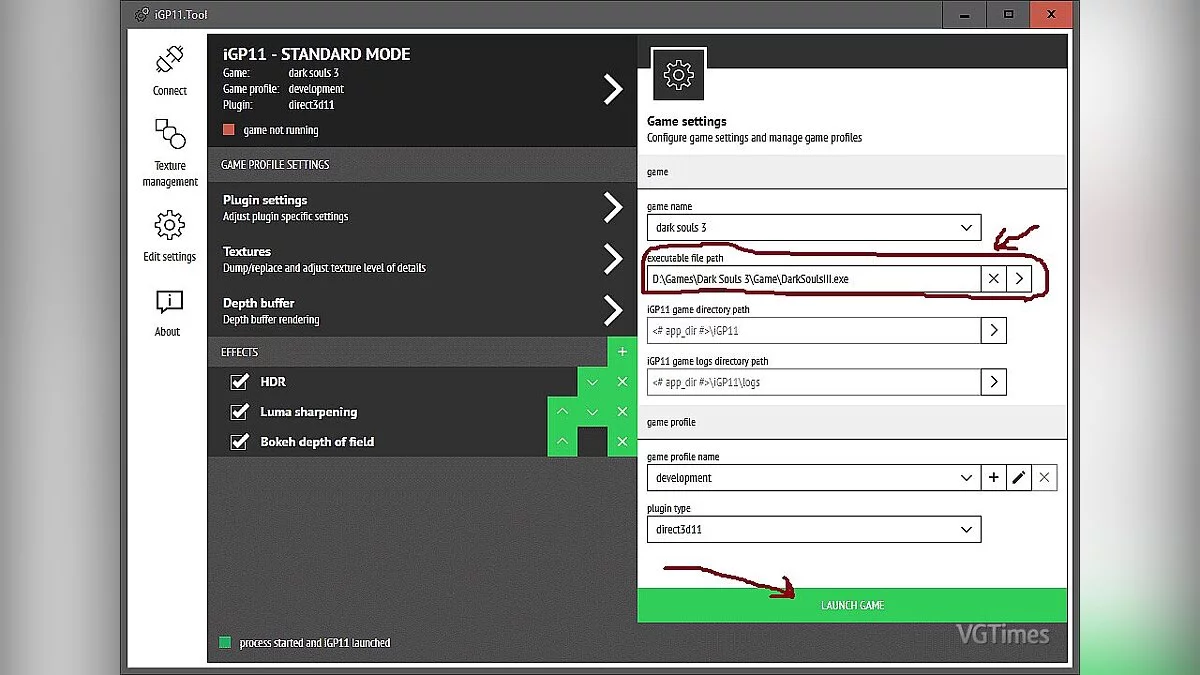
Task: Open the game profile name dropdown
Action: click(x=814, y=478)
